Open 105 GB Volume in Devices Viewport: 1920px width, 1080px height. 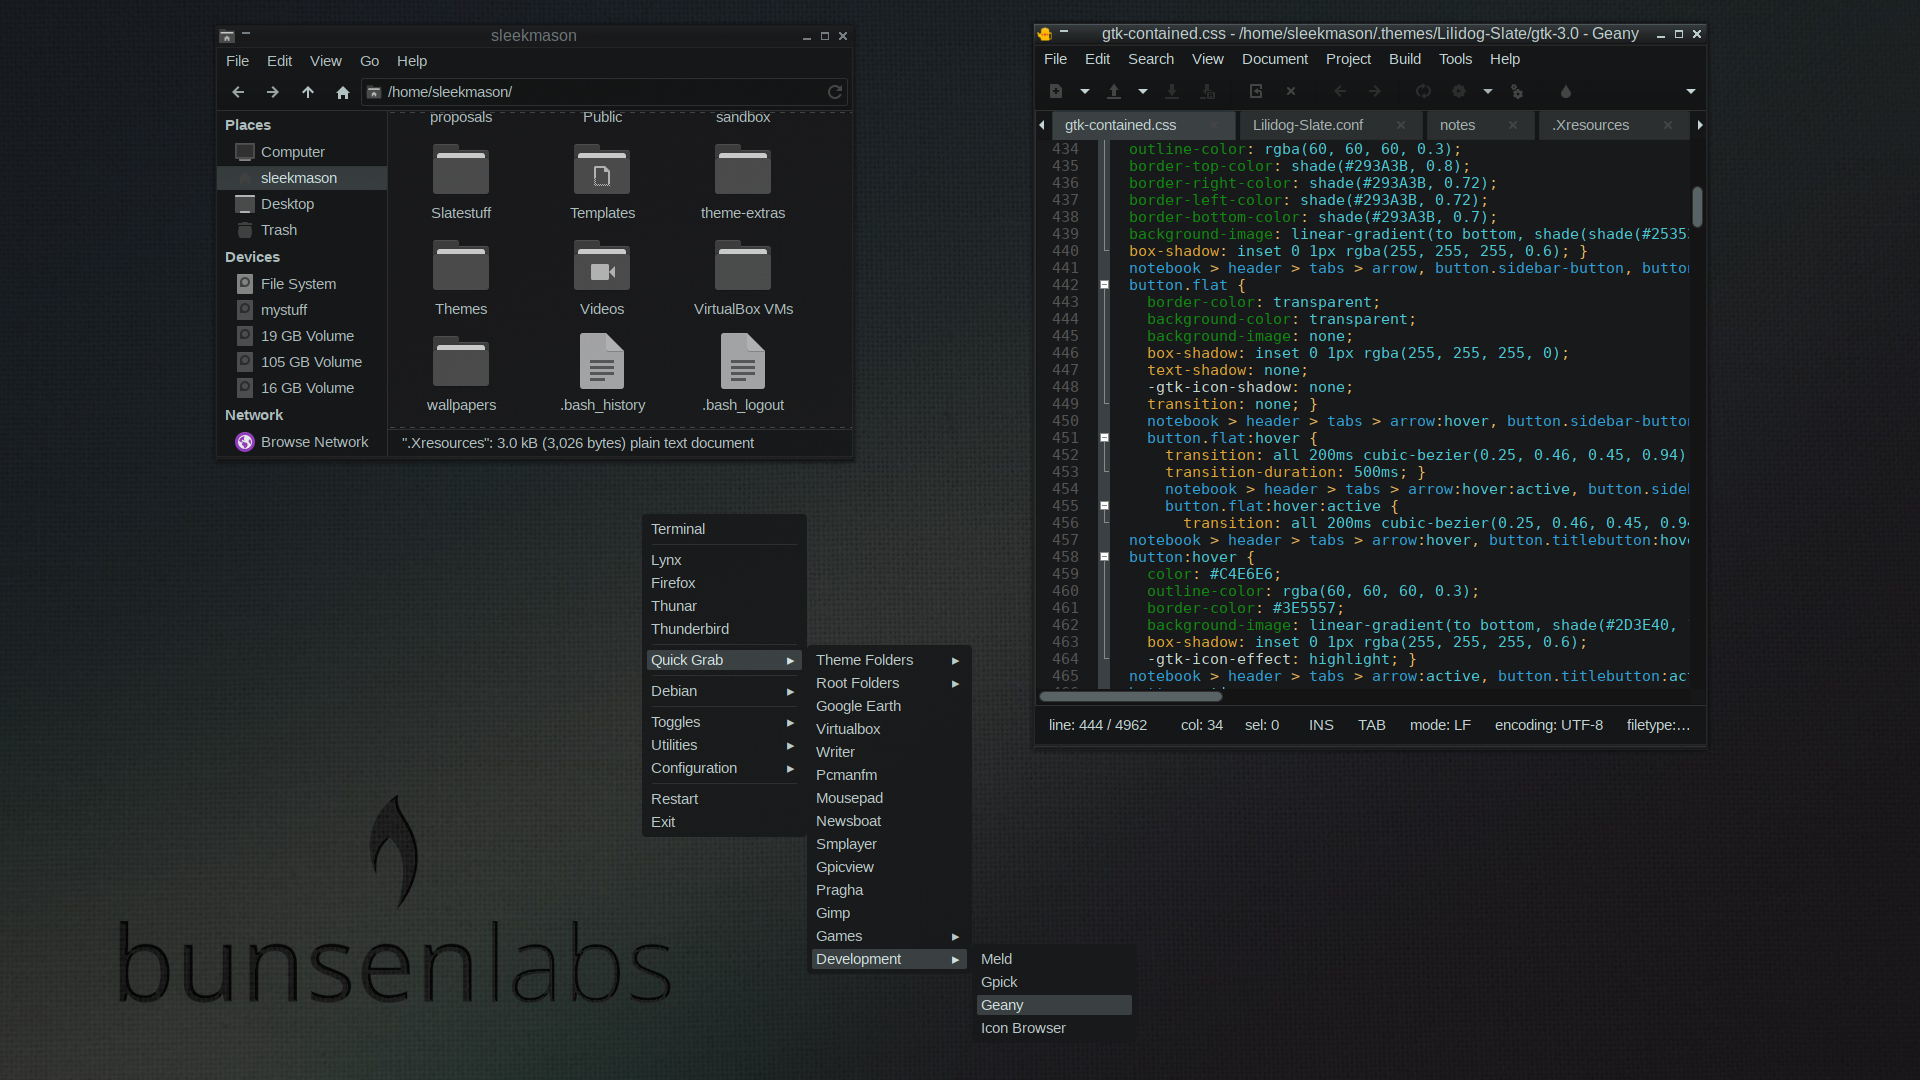coord(301,362)
